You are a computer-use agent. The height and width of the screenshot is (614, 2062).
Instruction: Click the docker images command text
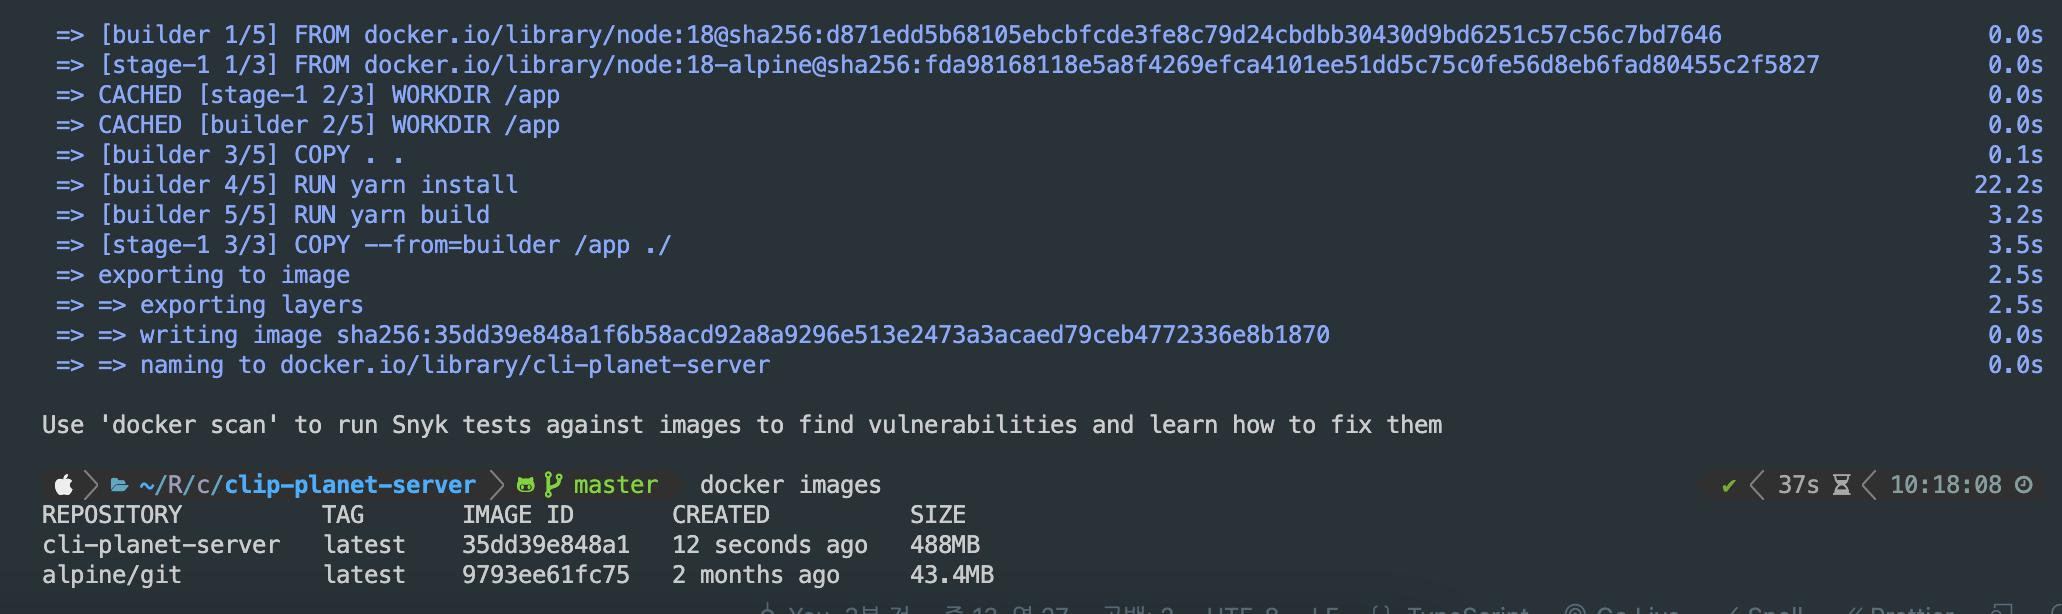[x=790, y=485]
